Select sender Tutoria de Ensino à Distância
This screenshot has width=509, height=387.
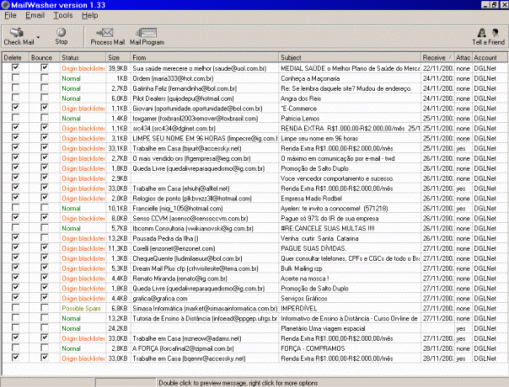[205, 318]
